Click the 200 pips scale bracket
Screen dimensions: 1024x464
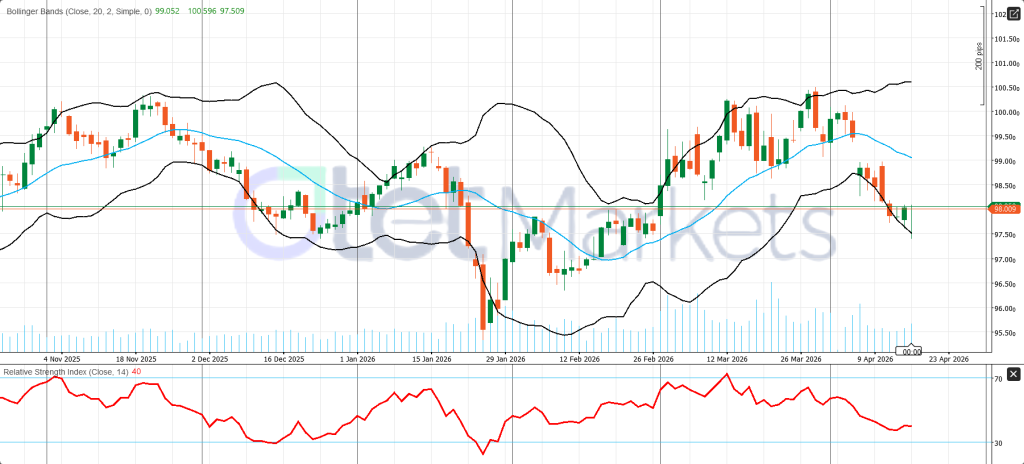981,48
